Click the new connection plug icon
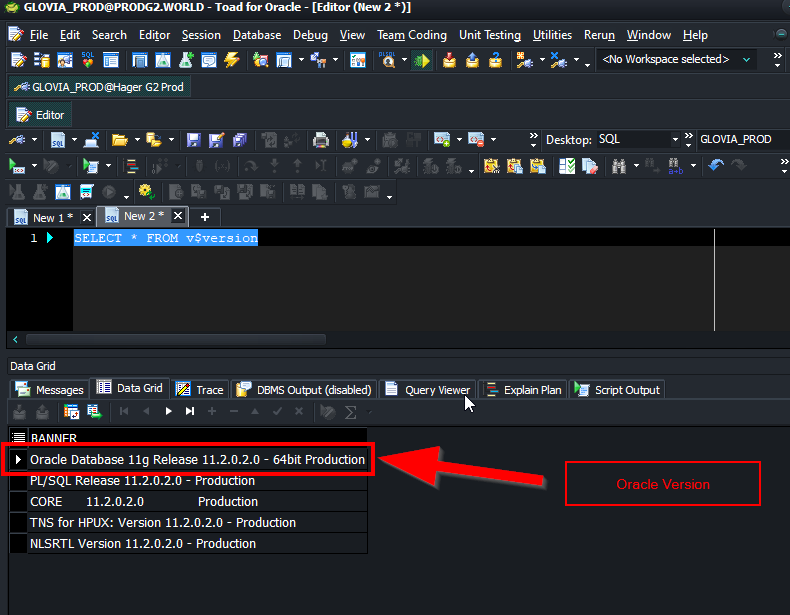Screen dimensions: 790x615 (x=524, y=60)
